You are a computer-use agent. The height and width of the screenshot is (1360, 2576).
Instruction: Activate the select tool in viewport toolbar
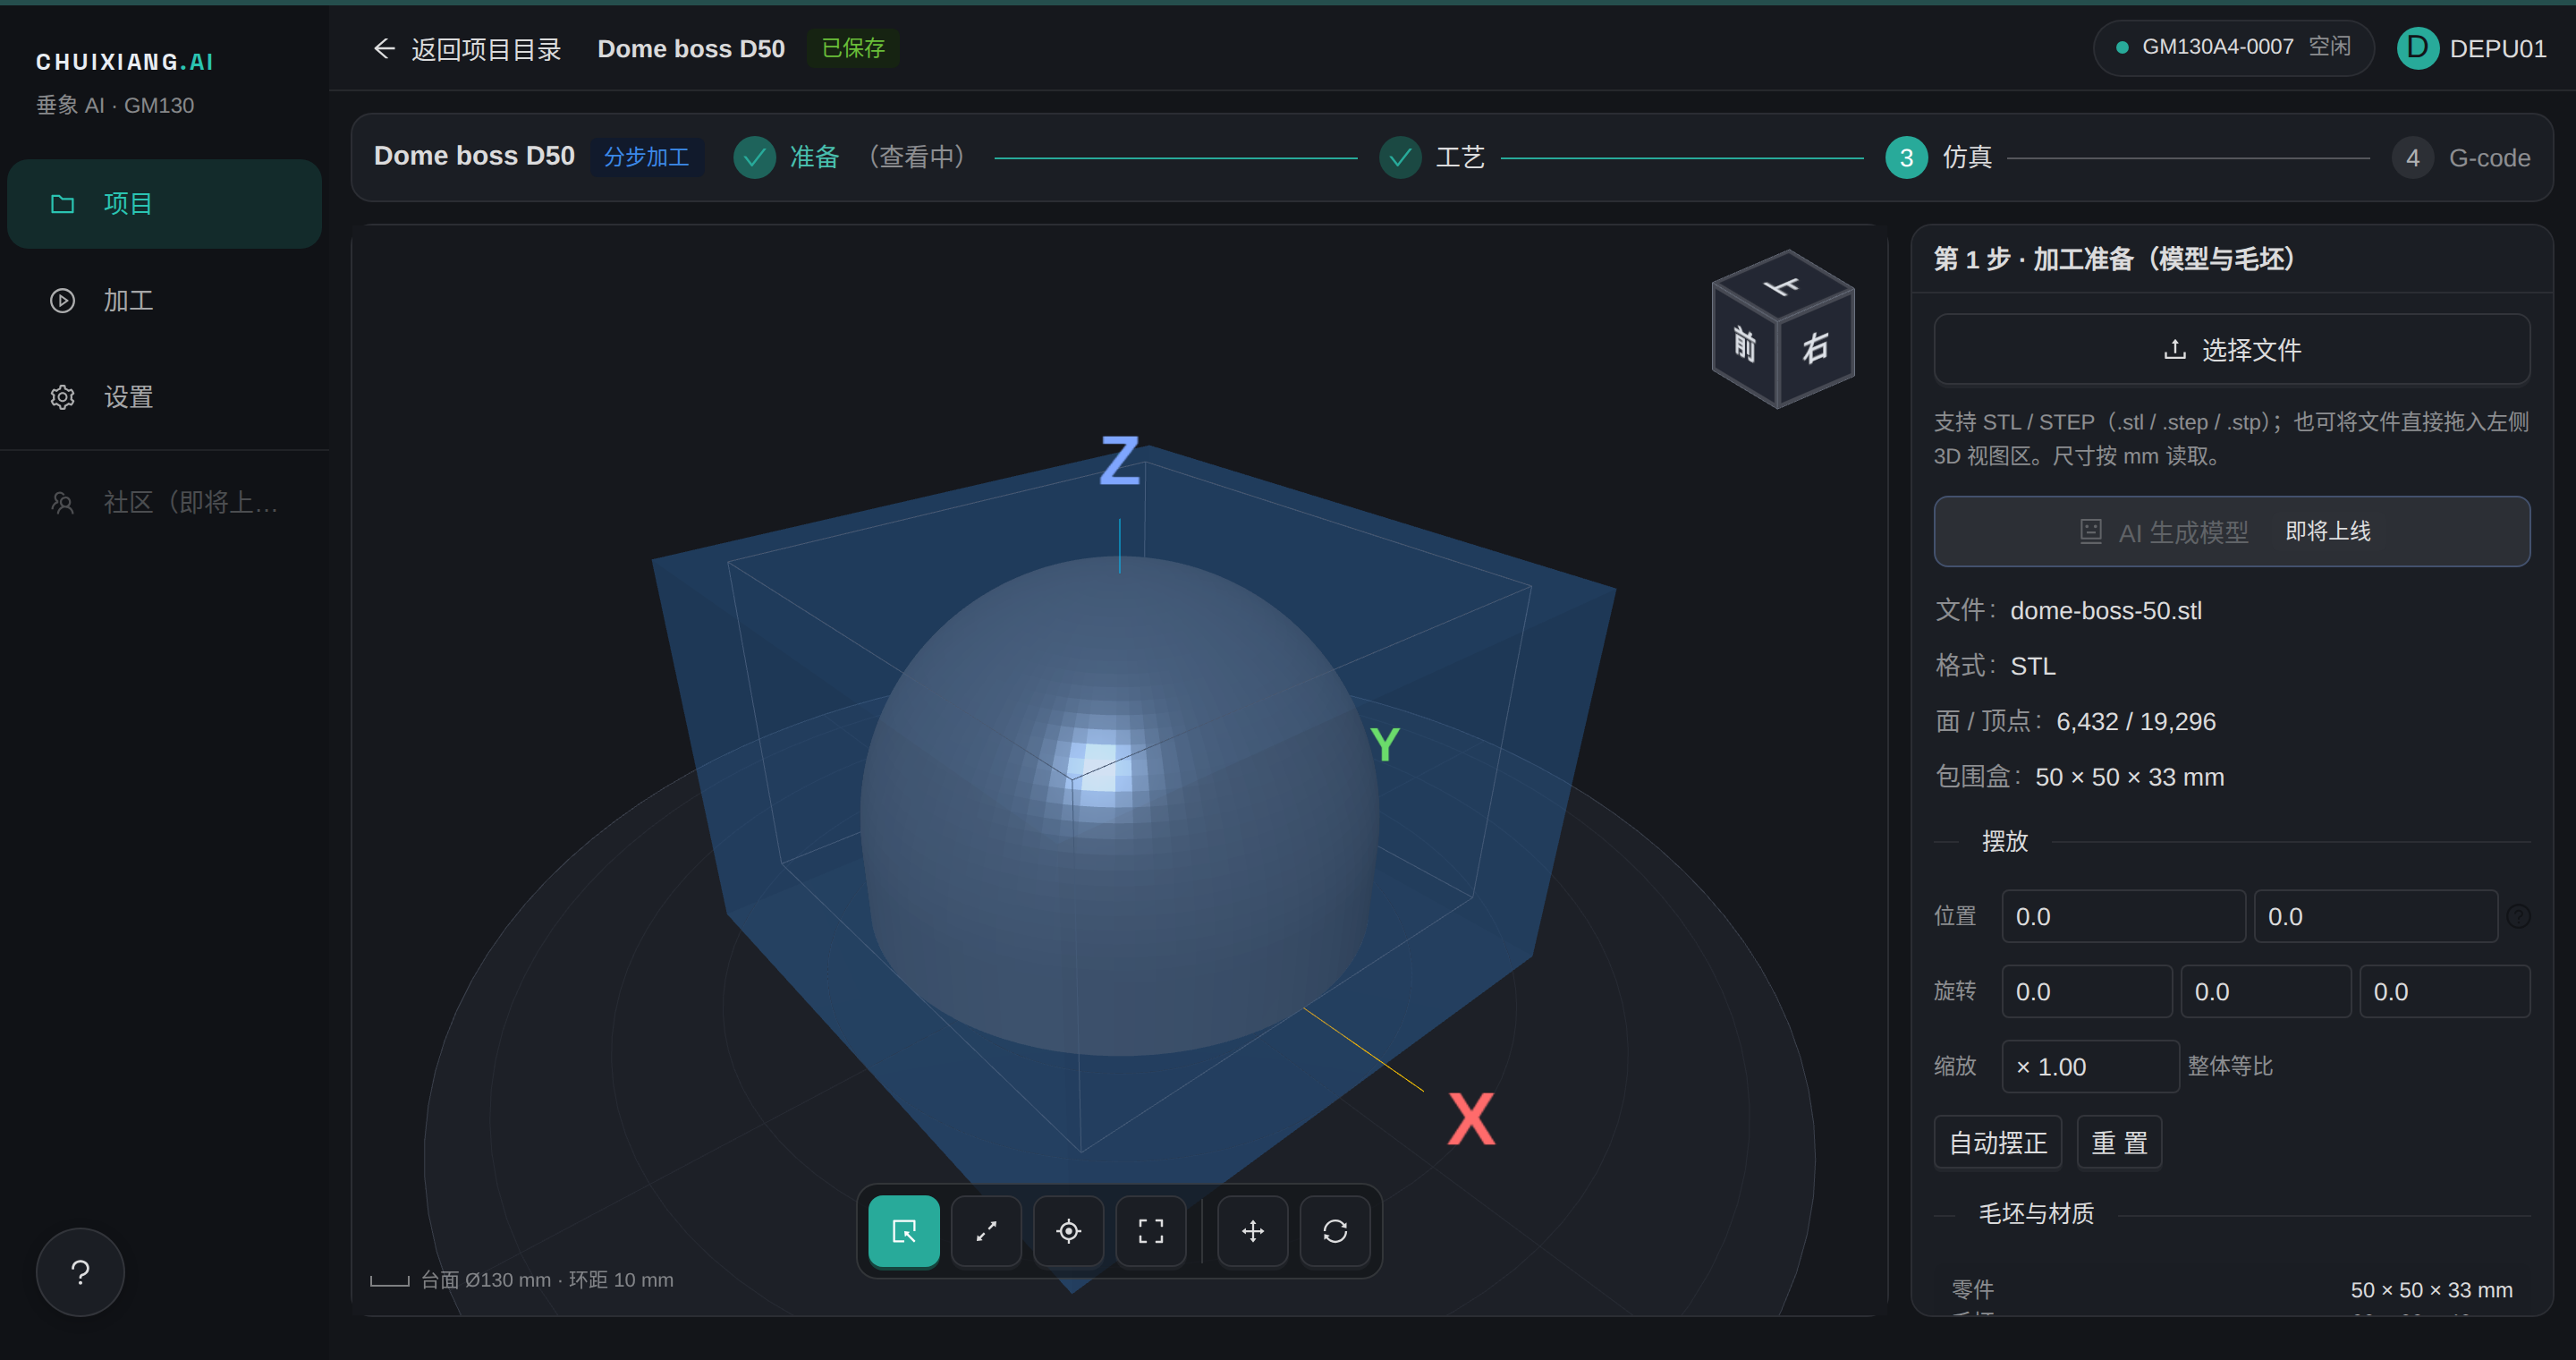(x=903, y=1231)
